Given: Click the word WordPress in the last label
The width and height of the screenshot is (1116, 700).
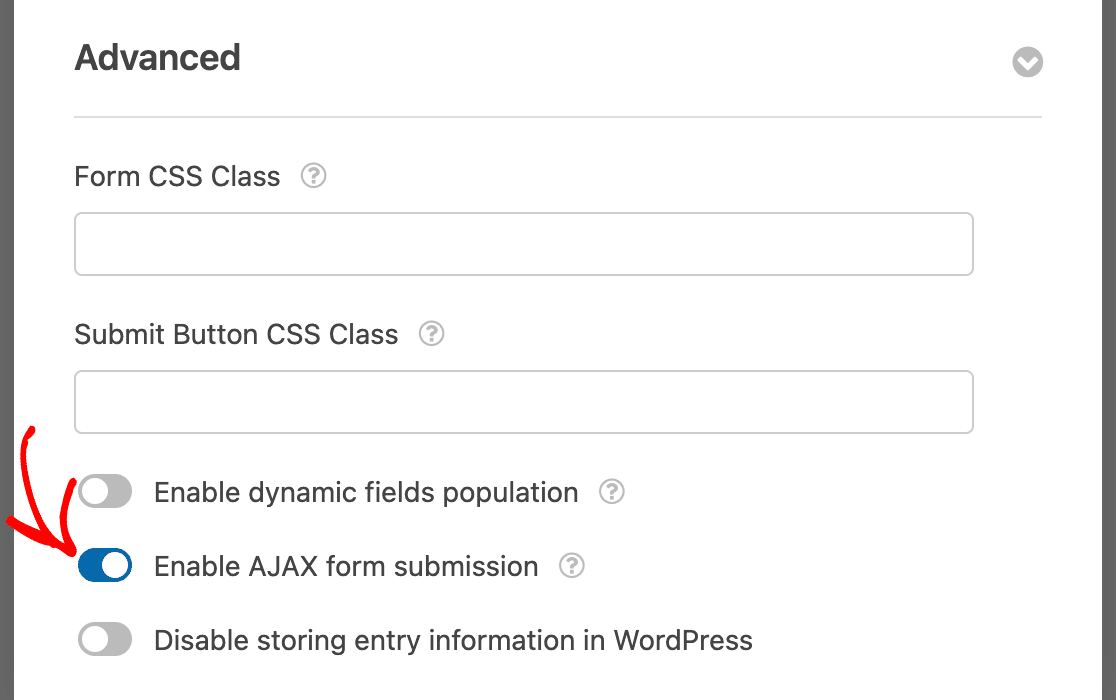Looking at the screenshot, I should [683, 641].
